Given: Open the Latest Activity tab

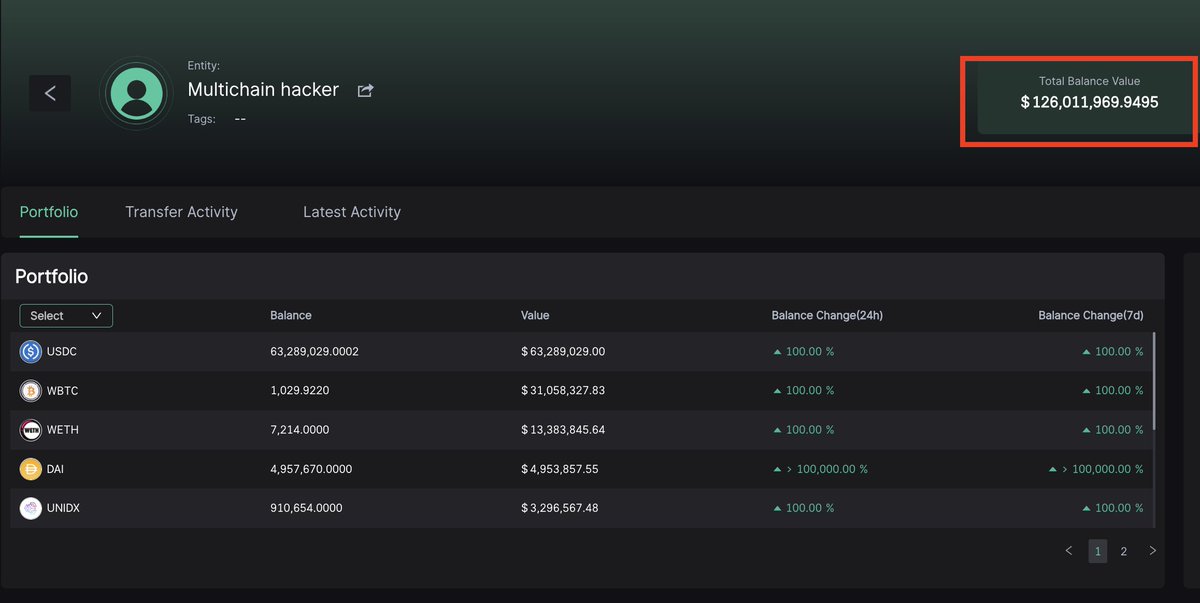Looking at the screenshot, I should (352, 212).
